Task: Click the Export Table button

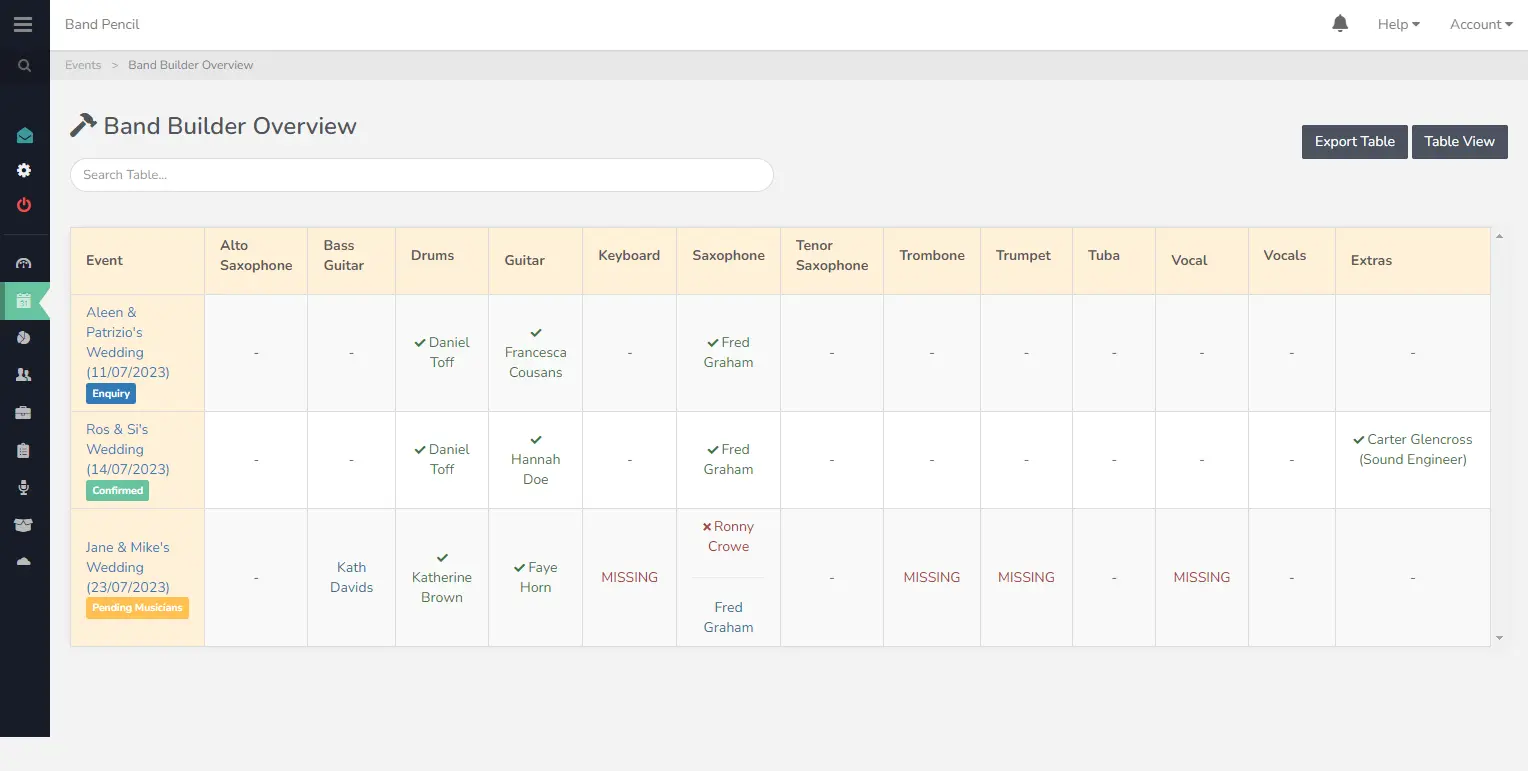Action: [x=1355, y=142]
